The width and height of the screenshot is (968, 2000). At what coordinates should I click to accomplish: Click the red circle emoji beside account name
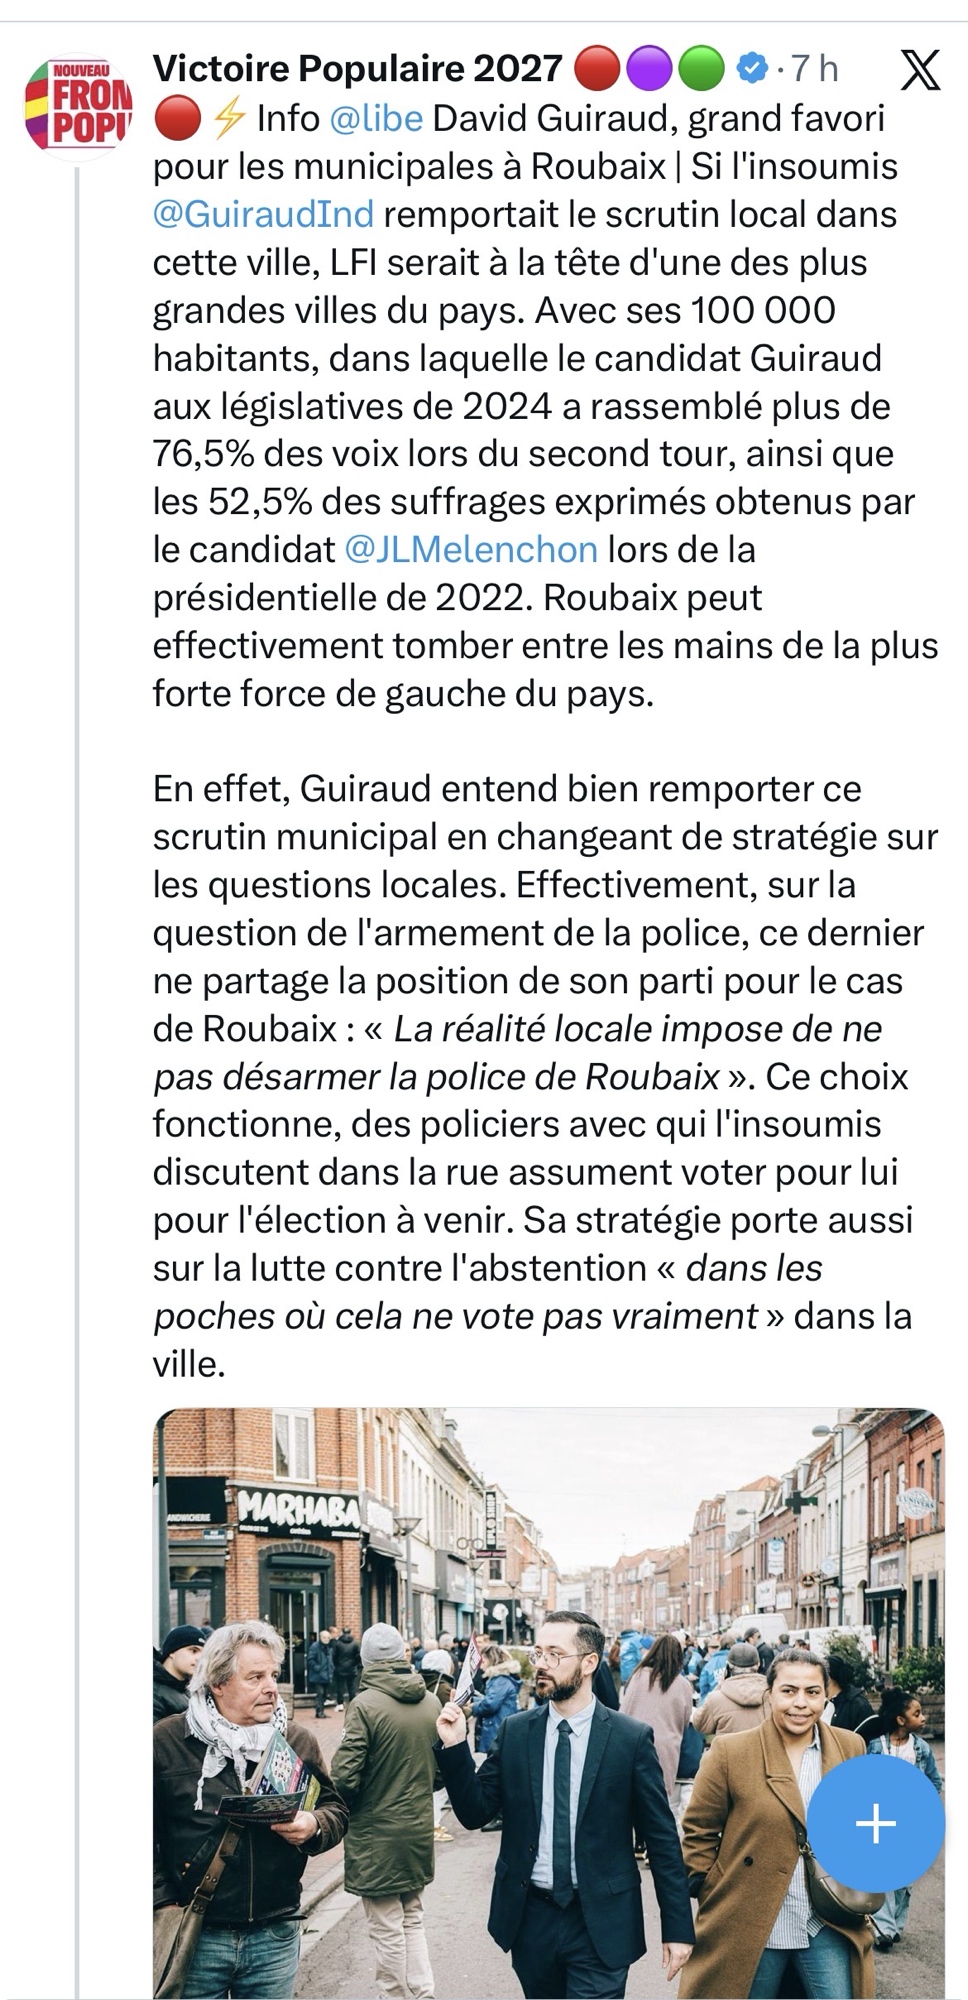(x=597, y=68)
